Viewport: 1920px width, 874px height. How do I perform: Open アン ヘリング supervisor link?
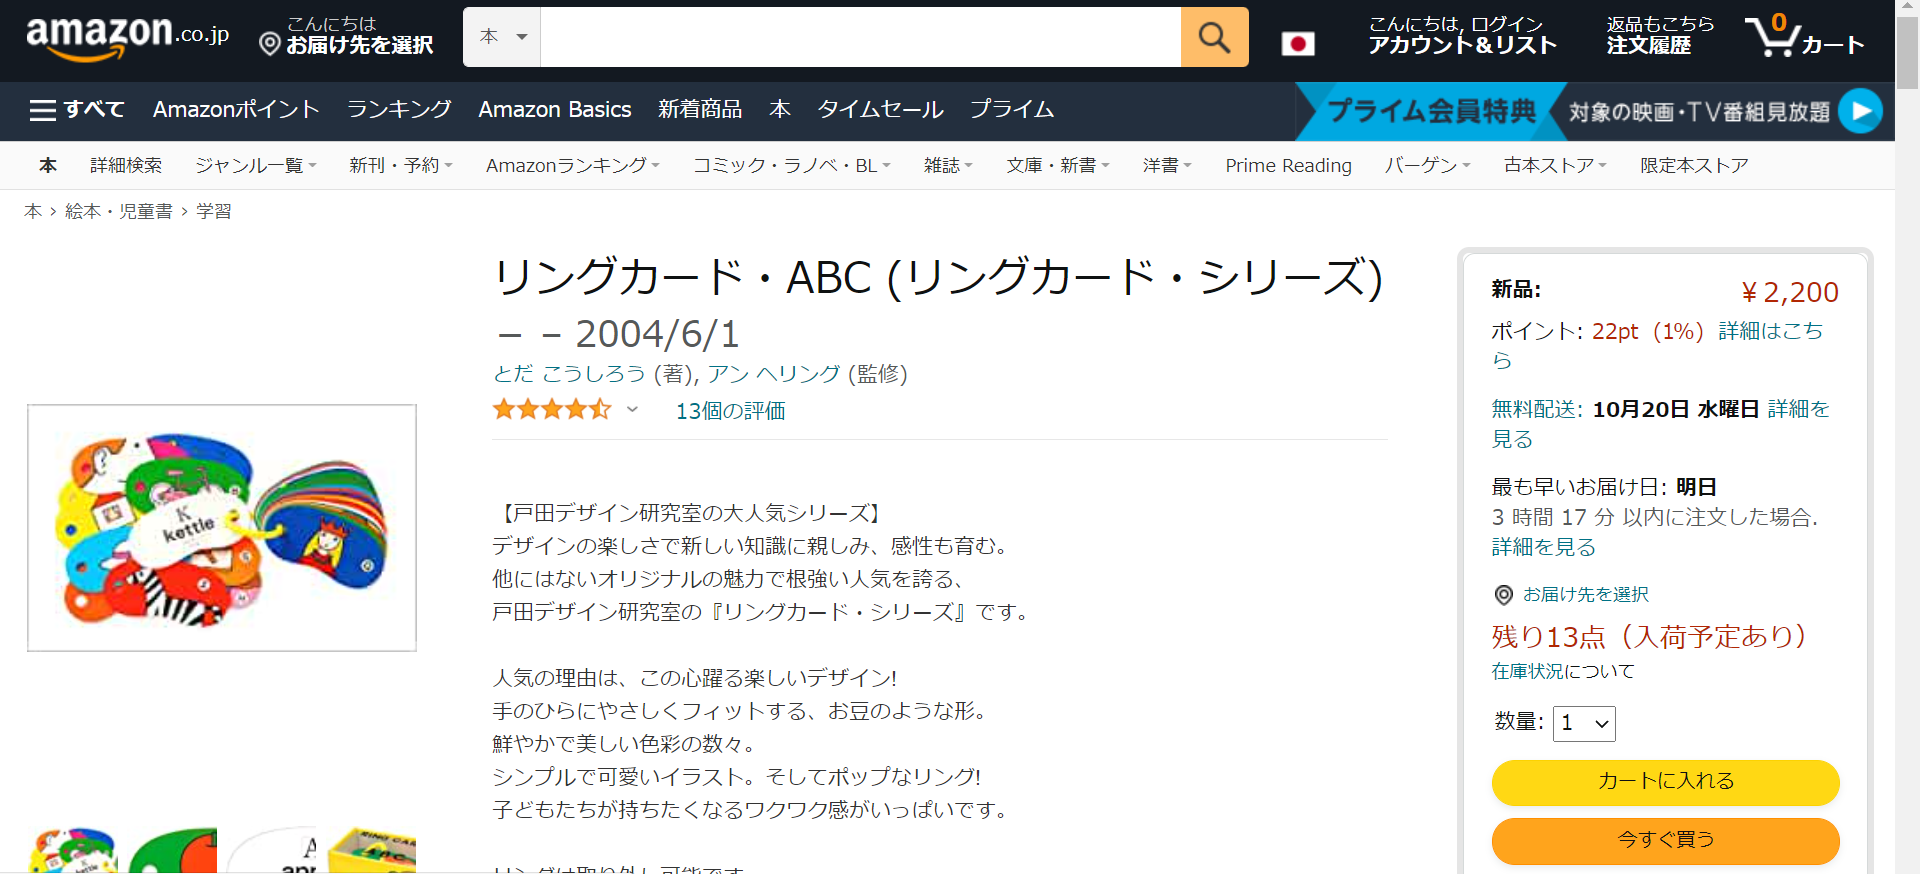click(774, 374)
